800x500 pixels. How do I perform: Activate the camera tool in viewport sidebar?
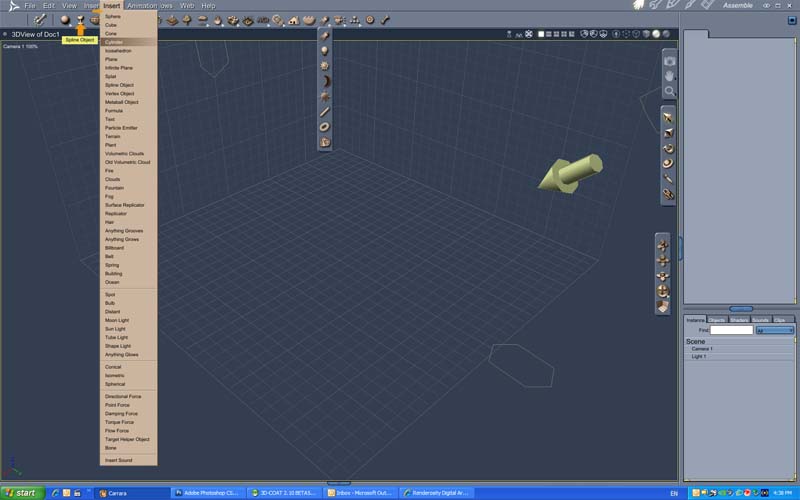pos(669,61)
